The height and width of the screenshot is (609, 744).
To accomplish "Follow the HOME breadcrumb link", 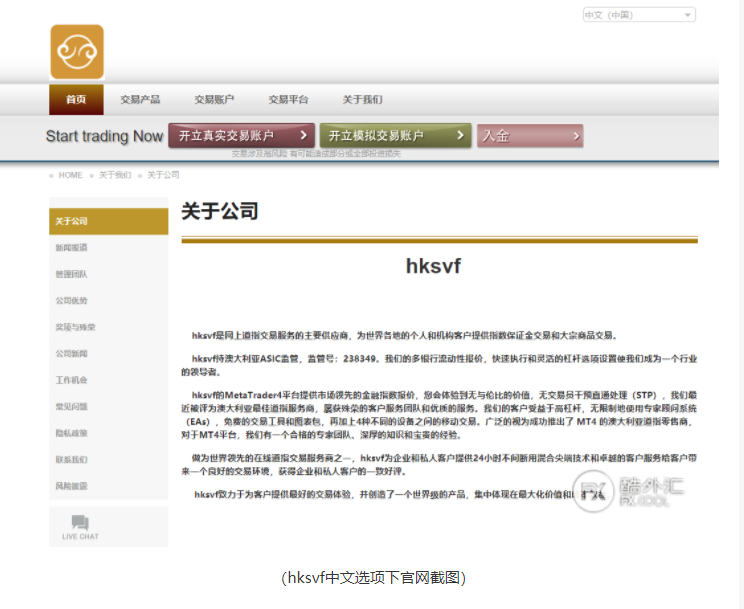I will point(70,175).
